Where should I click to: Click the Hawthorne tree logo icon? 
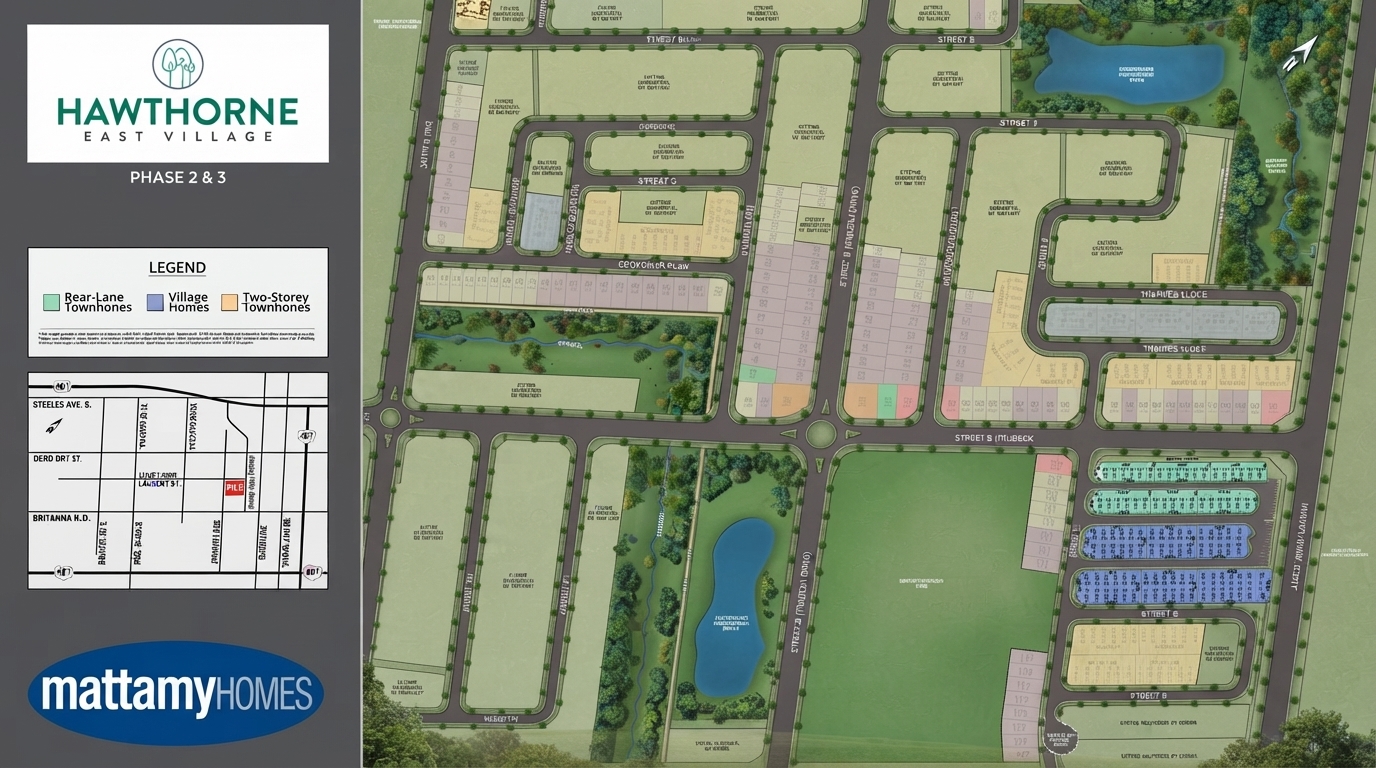click(x=178, y=64)
